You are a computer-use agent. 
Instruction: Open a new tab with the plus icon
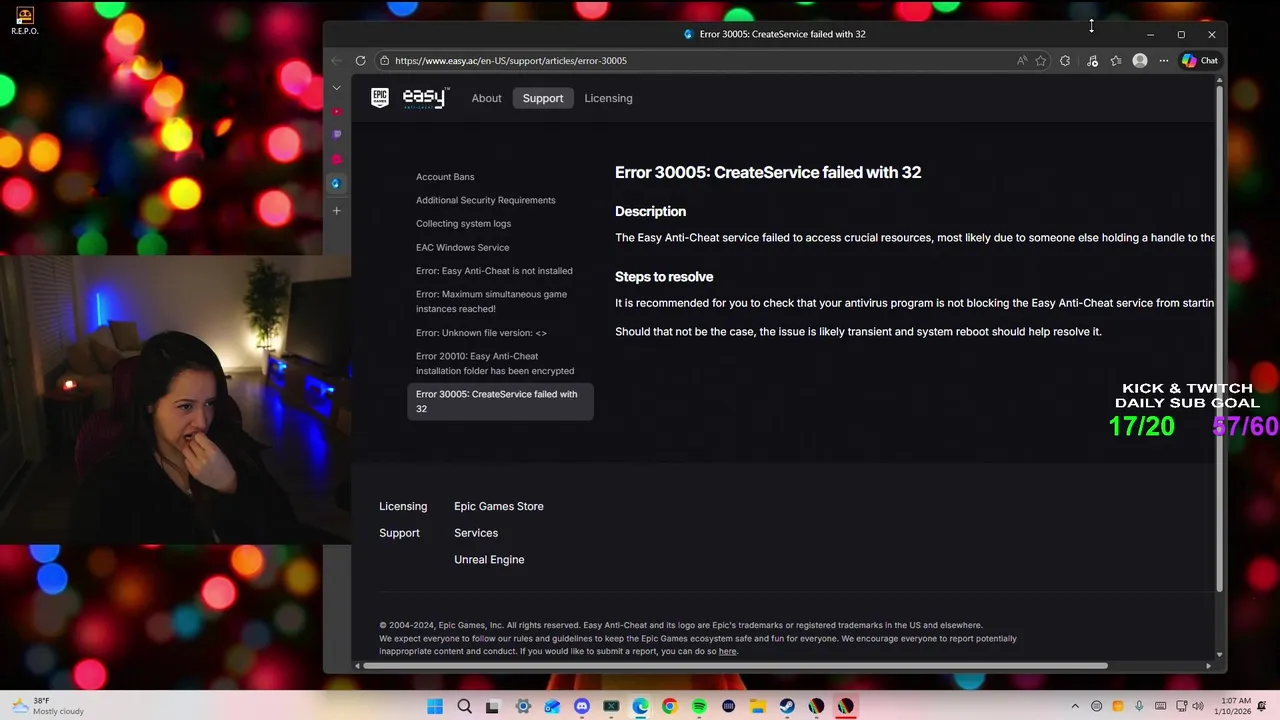[x=336, y=211]
